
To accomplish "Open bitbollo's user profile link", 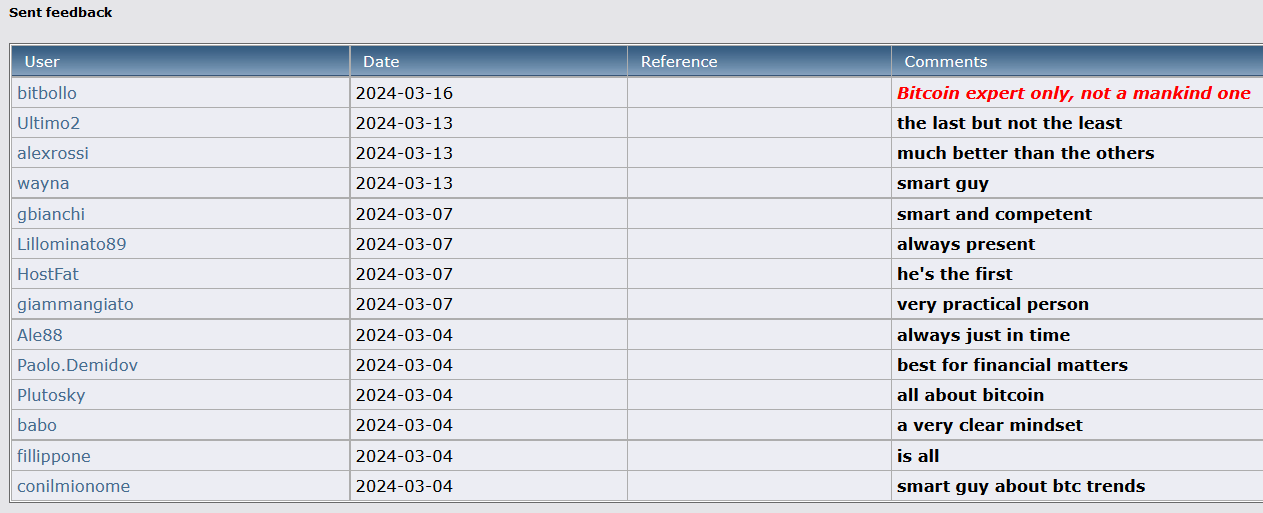I will click(x=47, y=93).
